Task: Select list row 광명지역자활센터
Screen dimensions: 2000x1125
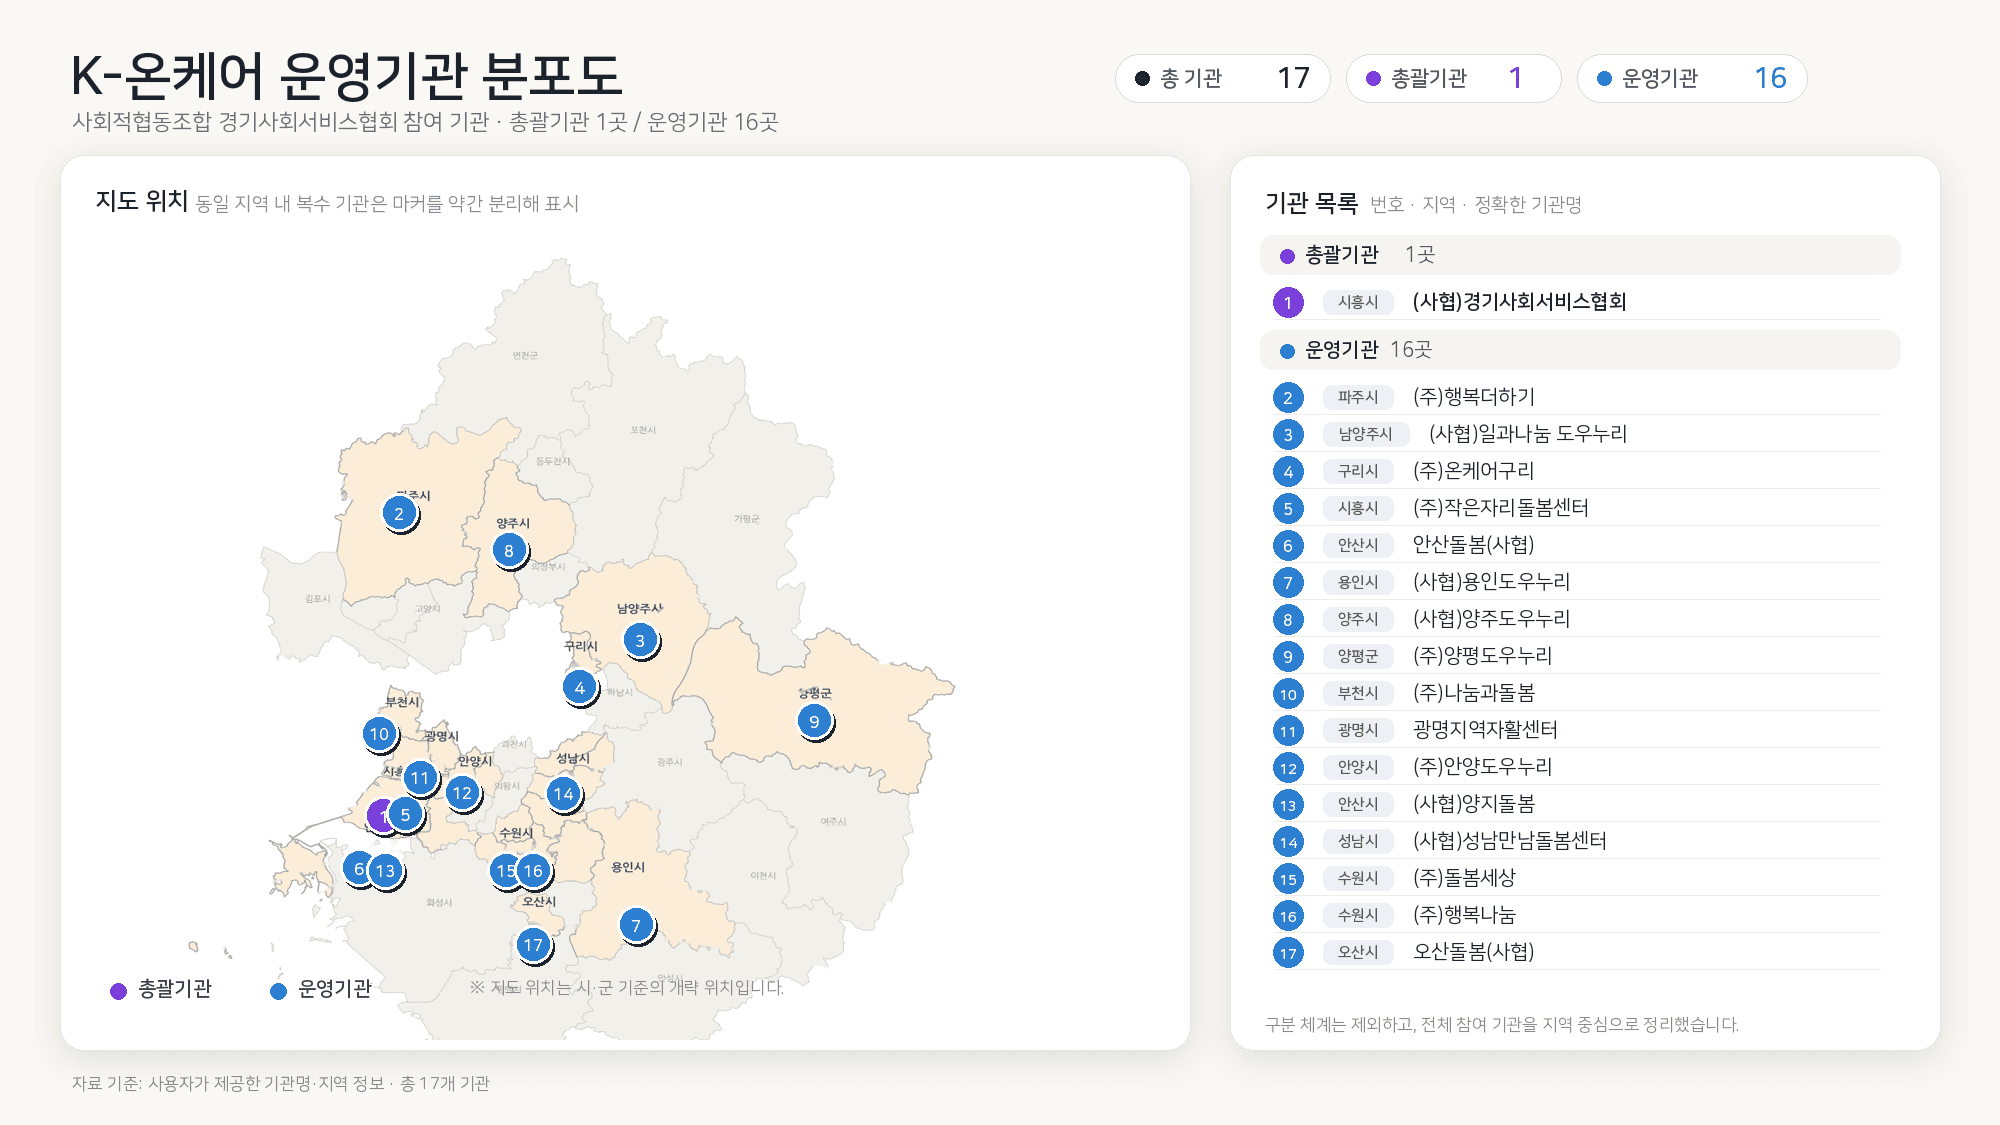Action: (x=1576, y=730)
